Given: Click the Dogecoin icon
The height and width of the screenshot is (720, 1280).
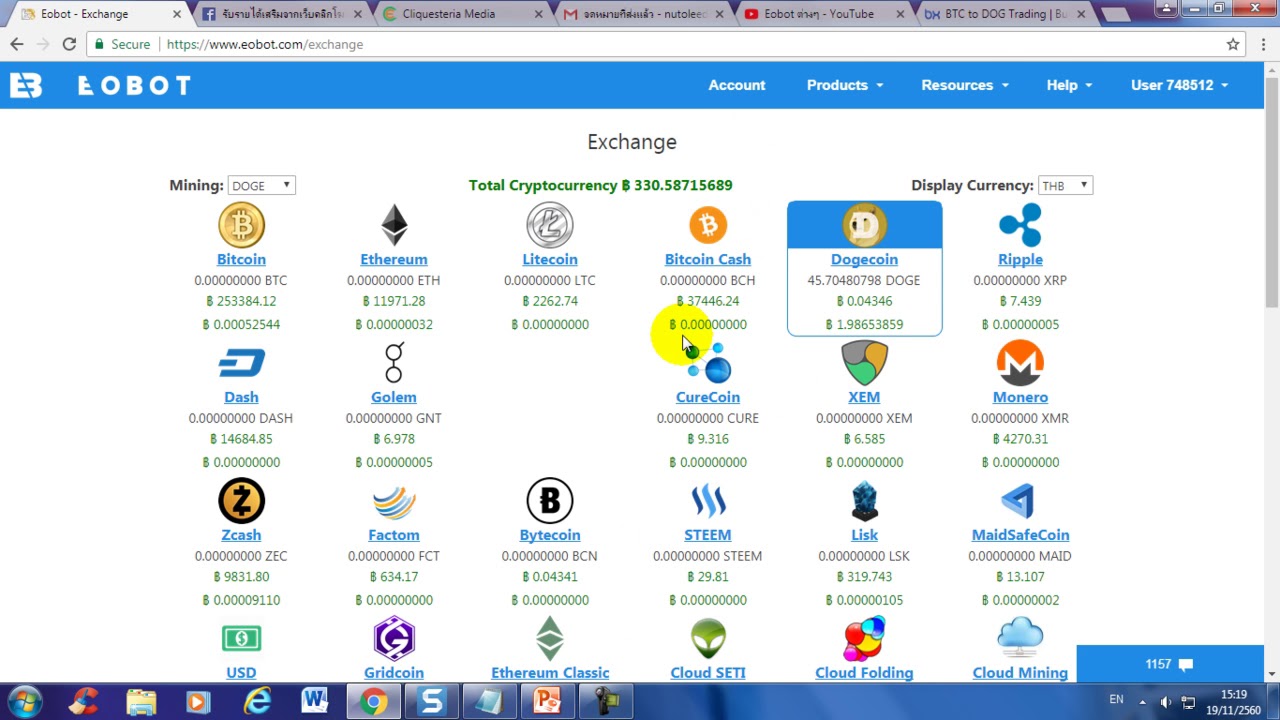Looking at the screenshot, I should point(864,225).
